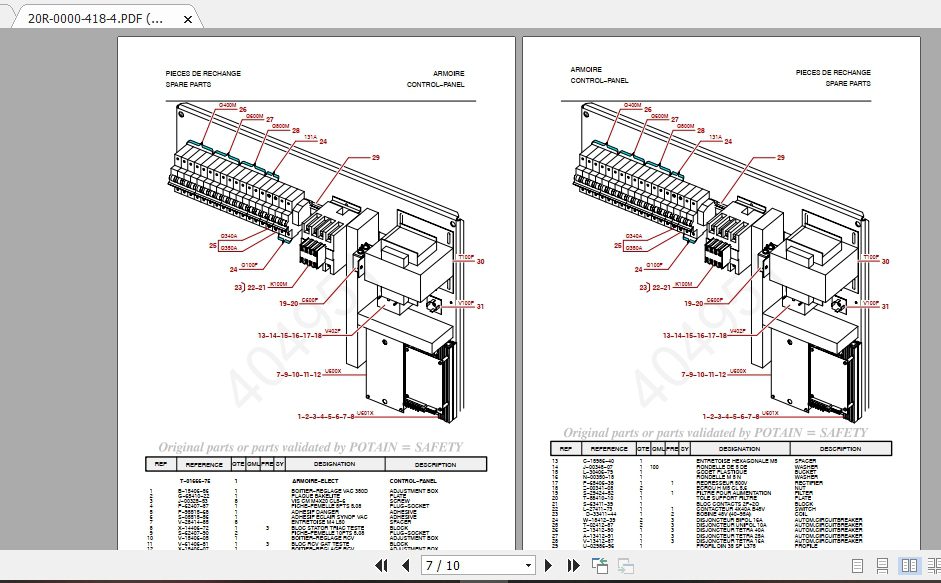Image resolution: width=941 pixels, height=583 pixels.
Task: Enable continuous scrolling page layout
Action: (880, 566)
